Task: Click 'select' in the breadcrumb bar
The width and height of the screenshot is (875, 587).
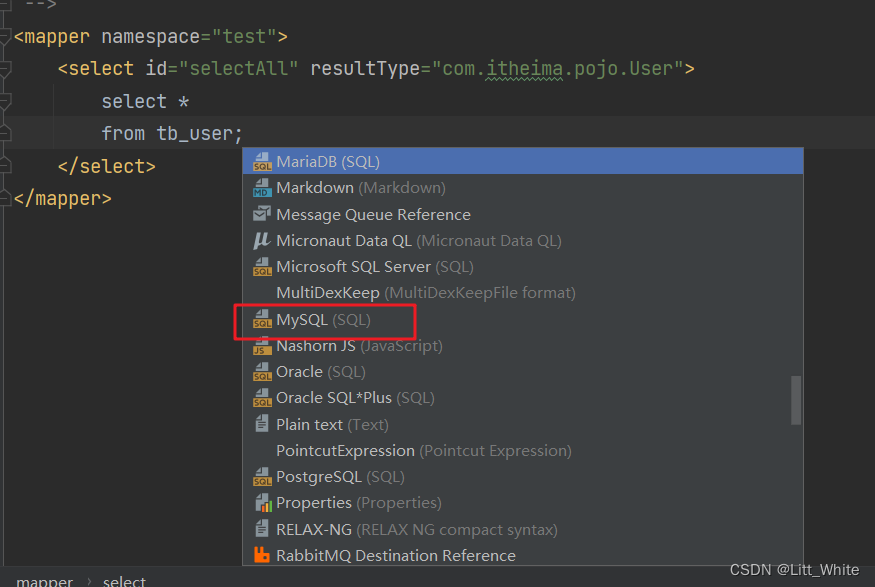Action: click(124, 581)
